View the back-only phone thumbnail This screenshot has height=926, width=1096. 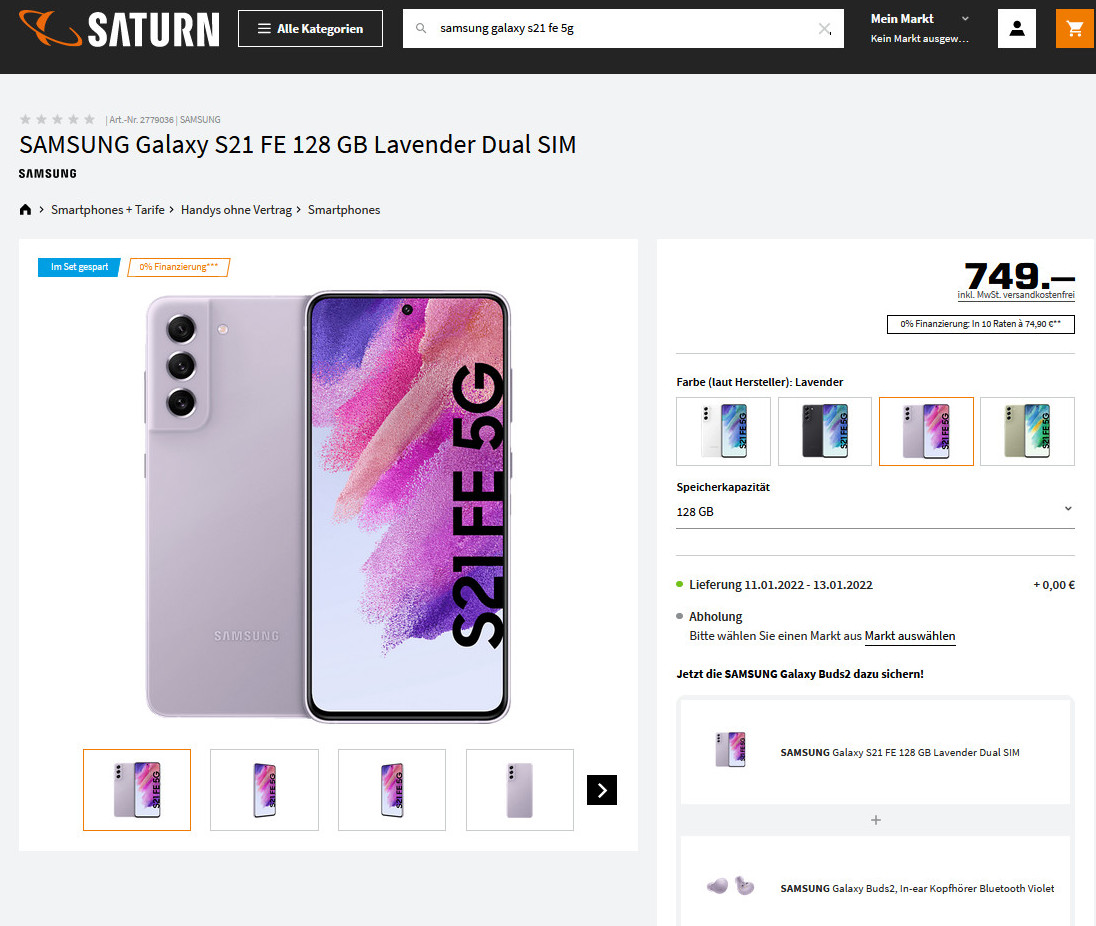(520, 790)
